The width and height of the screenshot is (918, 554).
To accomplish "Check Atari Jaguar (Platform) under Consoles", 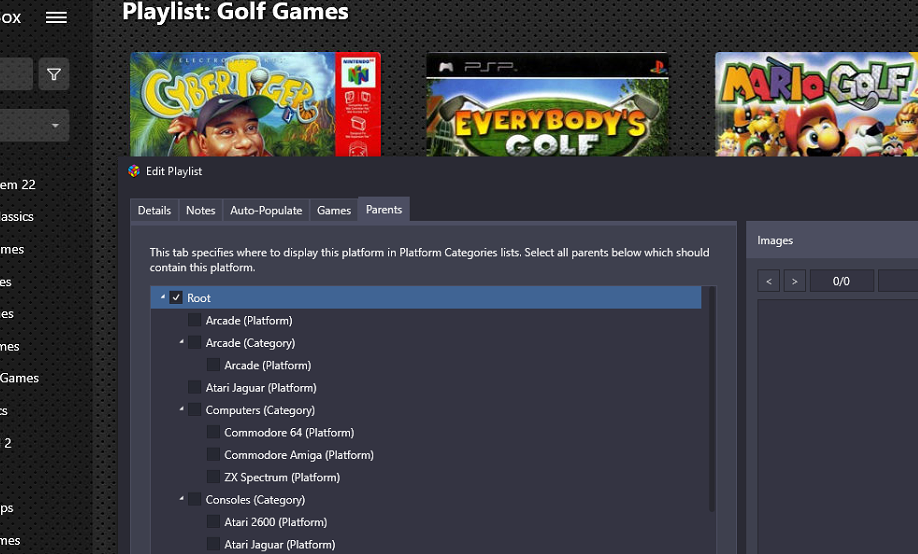I will point(213,544).
